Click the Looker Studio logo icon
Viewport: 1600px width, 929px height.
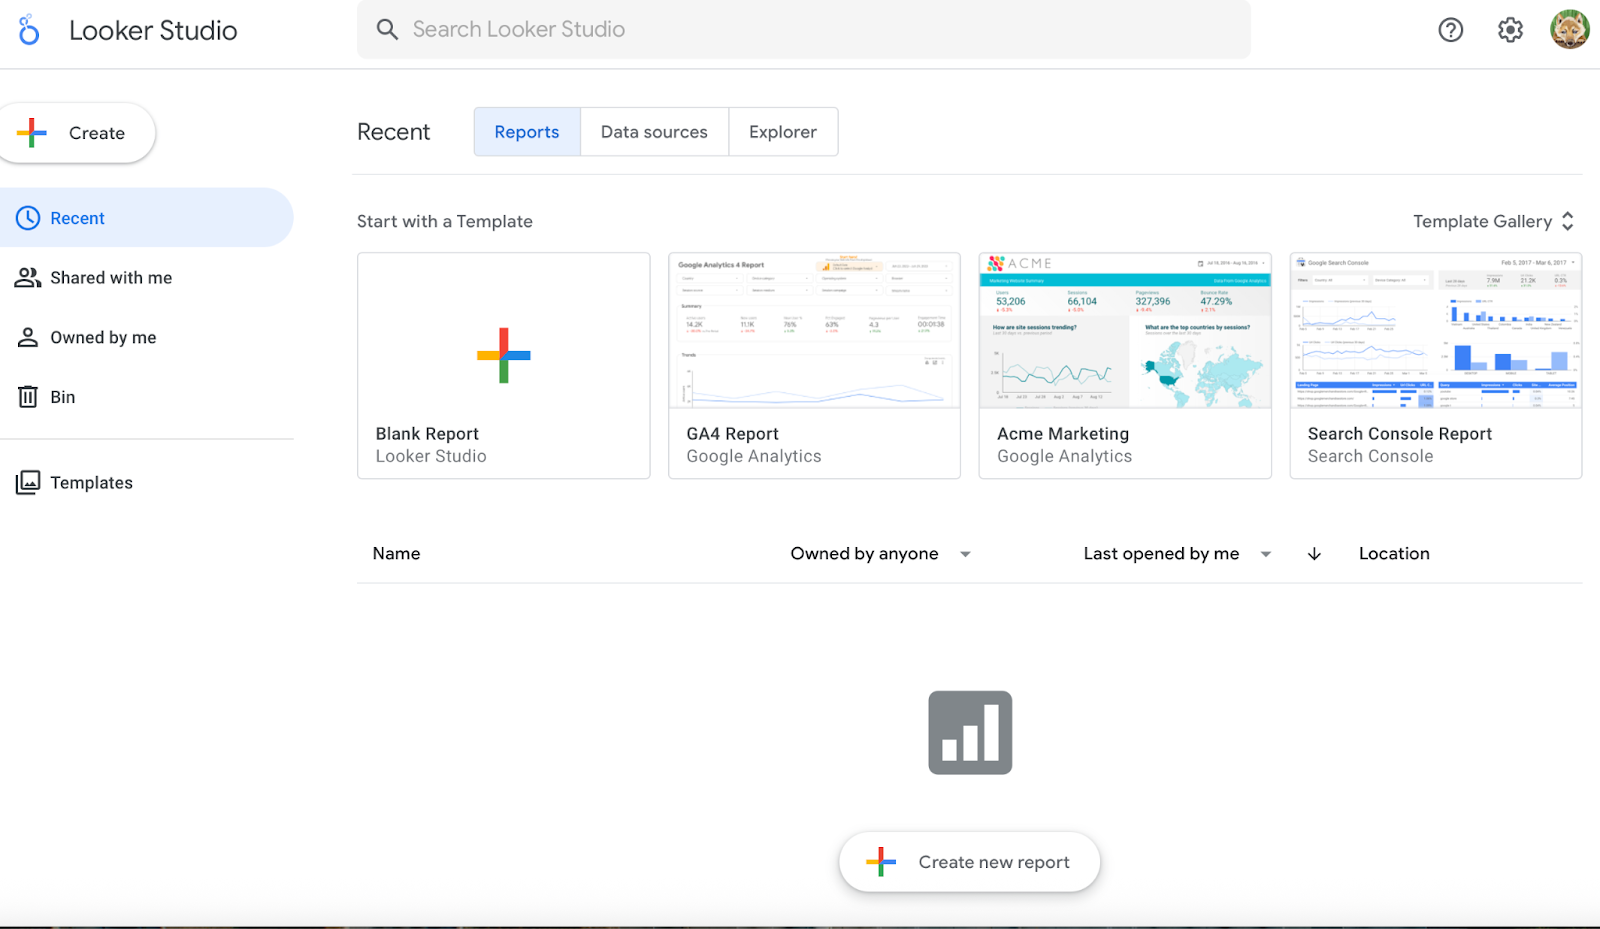coord(29,30)
